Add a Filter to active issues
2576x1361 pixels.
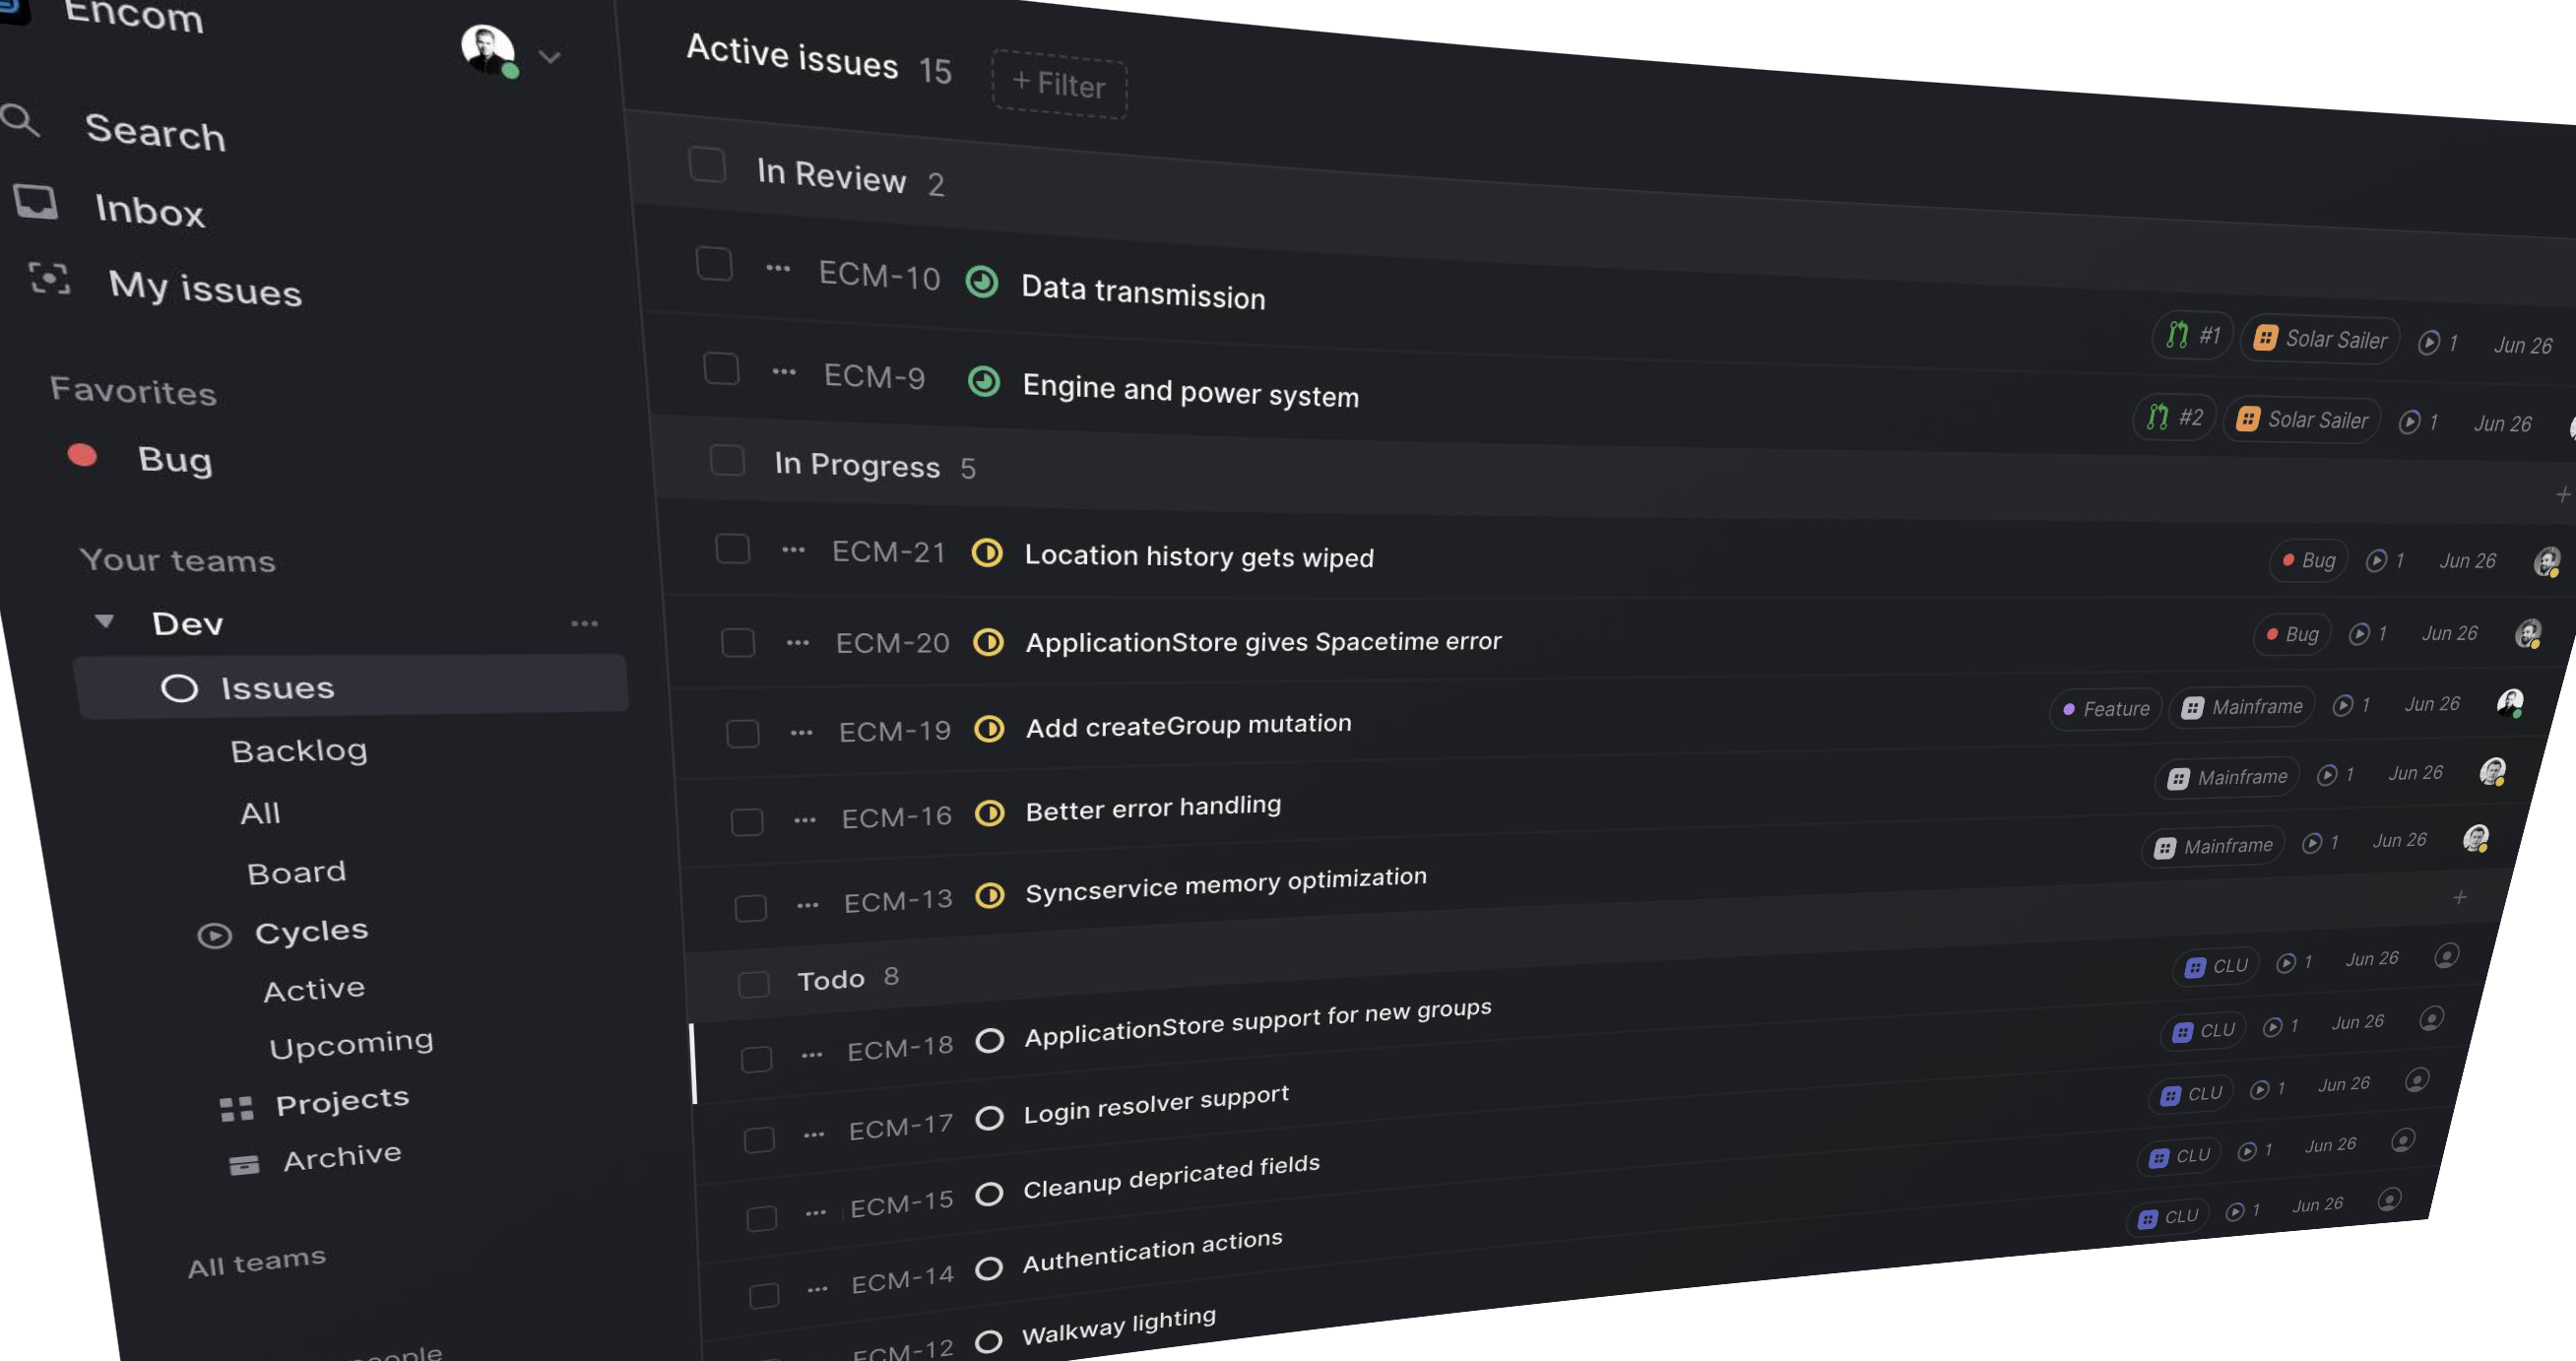(x=1059, y=84)
